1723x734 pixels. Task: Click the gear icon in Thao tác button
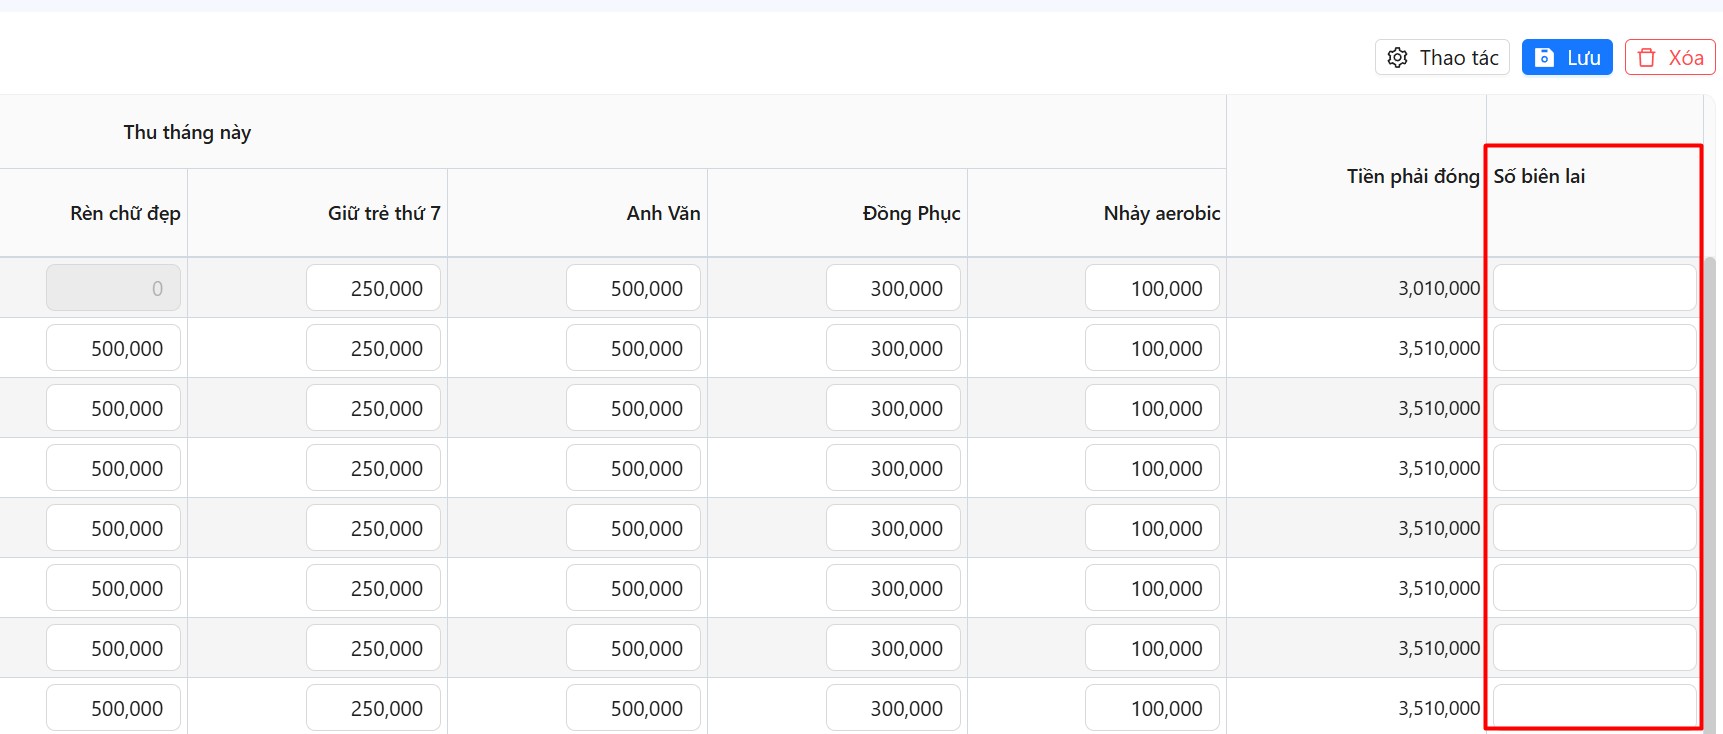[x=1397, y=58]
